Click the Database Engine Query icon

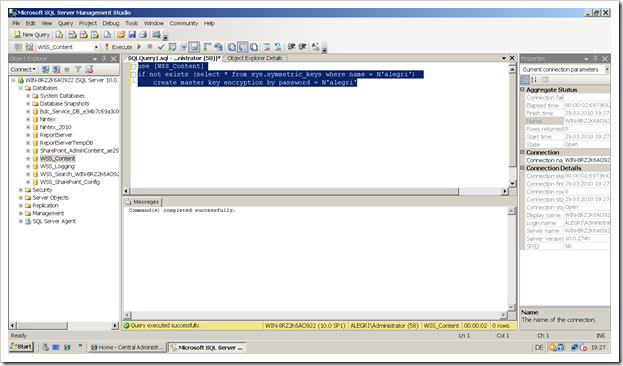59,35
